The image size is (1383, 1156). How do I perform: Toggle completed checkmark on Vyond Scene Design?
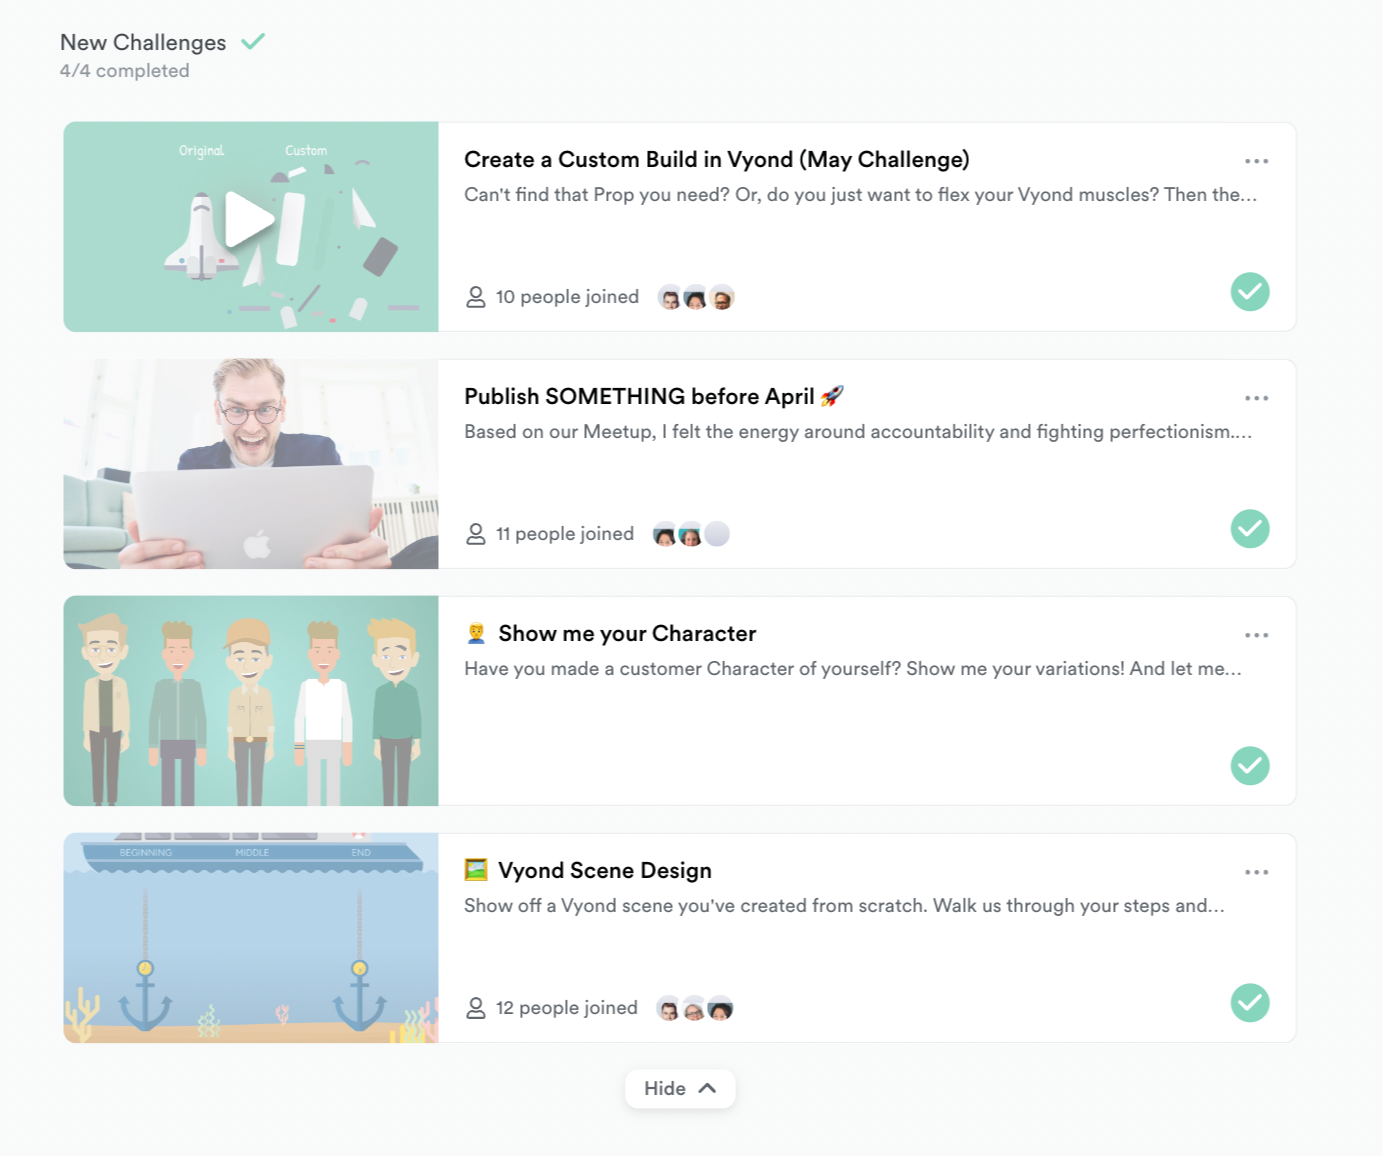click(x=1250, y=1003)
